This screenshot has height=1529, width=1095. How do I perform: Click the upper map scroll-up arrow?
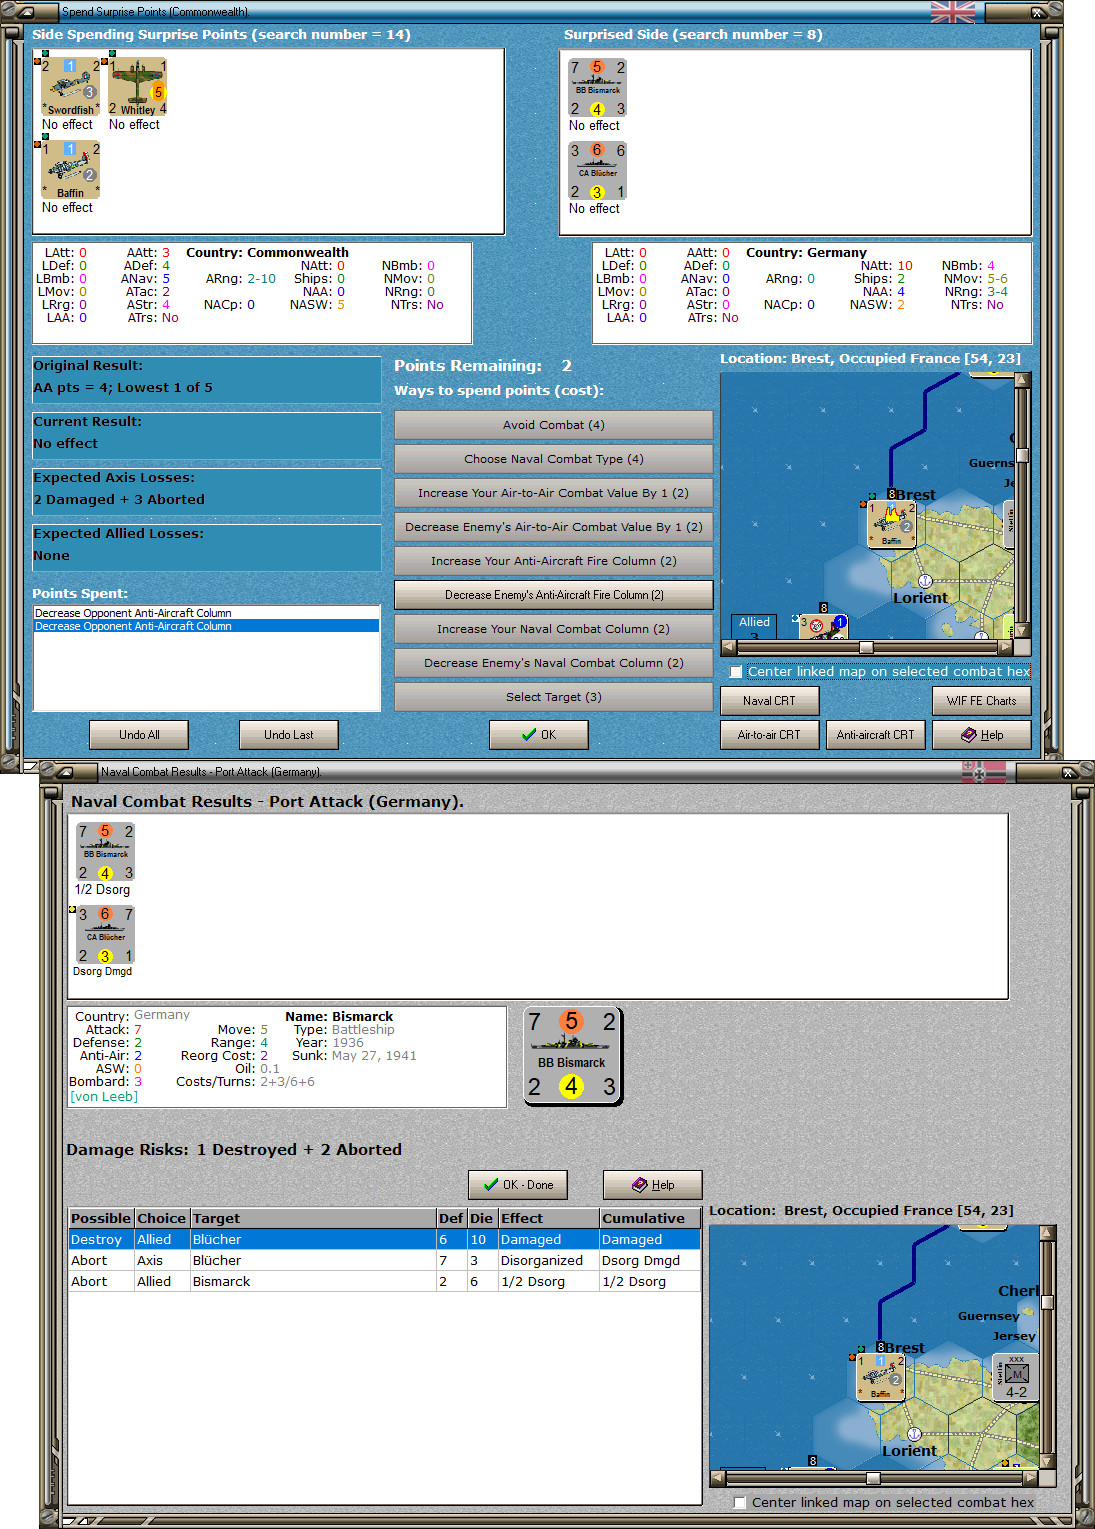1022,380
